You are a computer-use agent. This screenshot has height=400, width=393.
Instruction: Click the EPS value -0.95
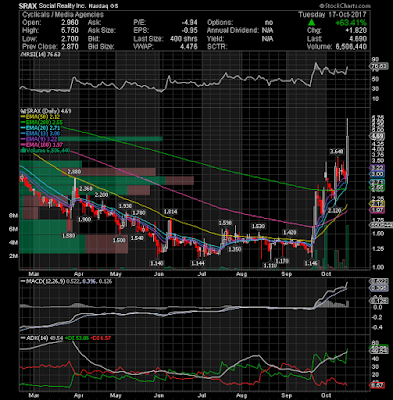coord(189,31)
